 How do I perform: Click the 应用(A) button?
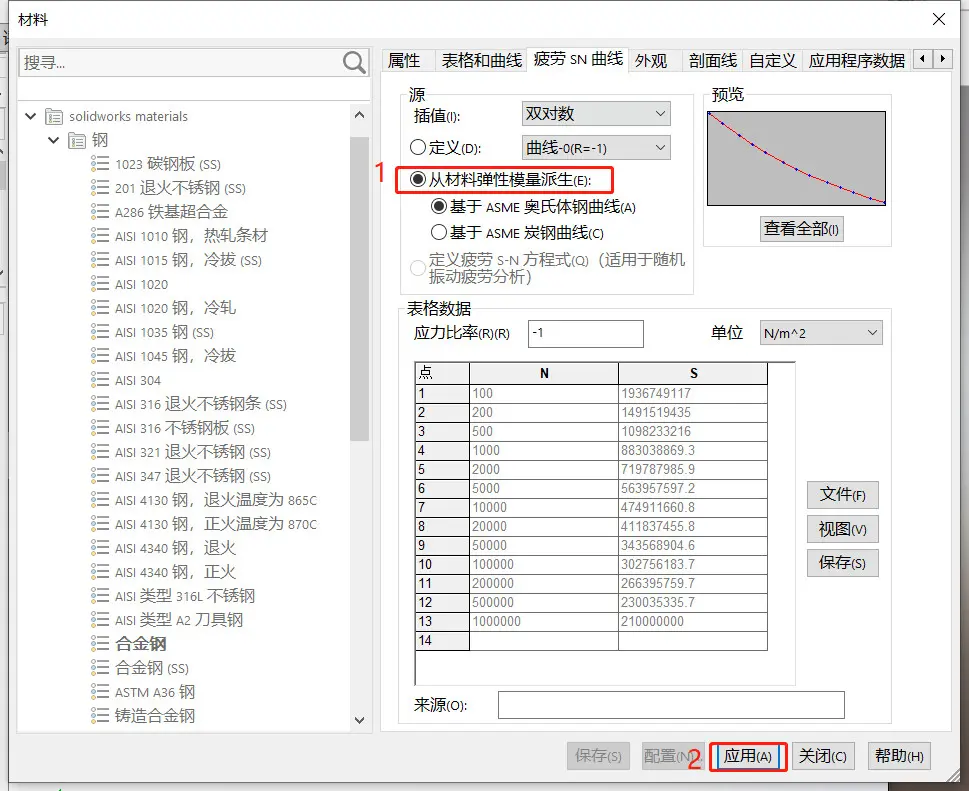click(748, 756)
